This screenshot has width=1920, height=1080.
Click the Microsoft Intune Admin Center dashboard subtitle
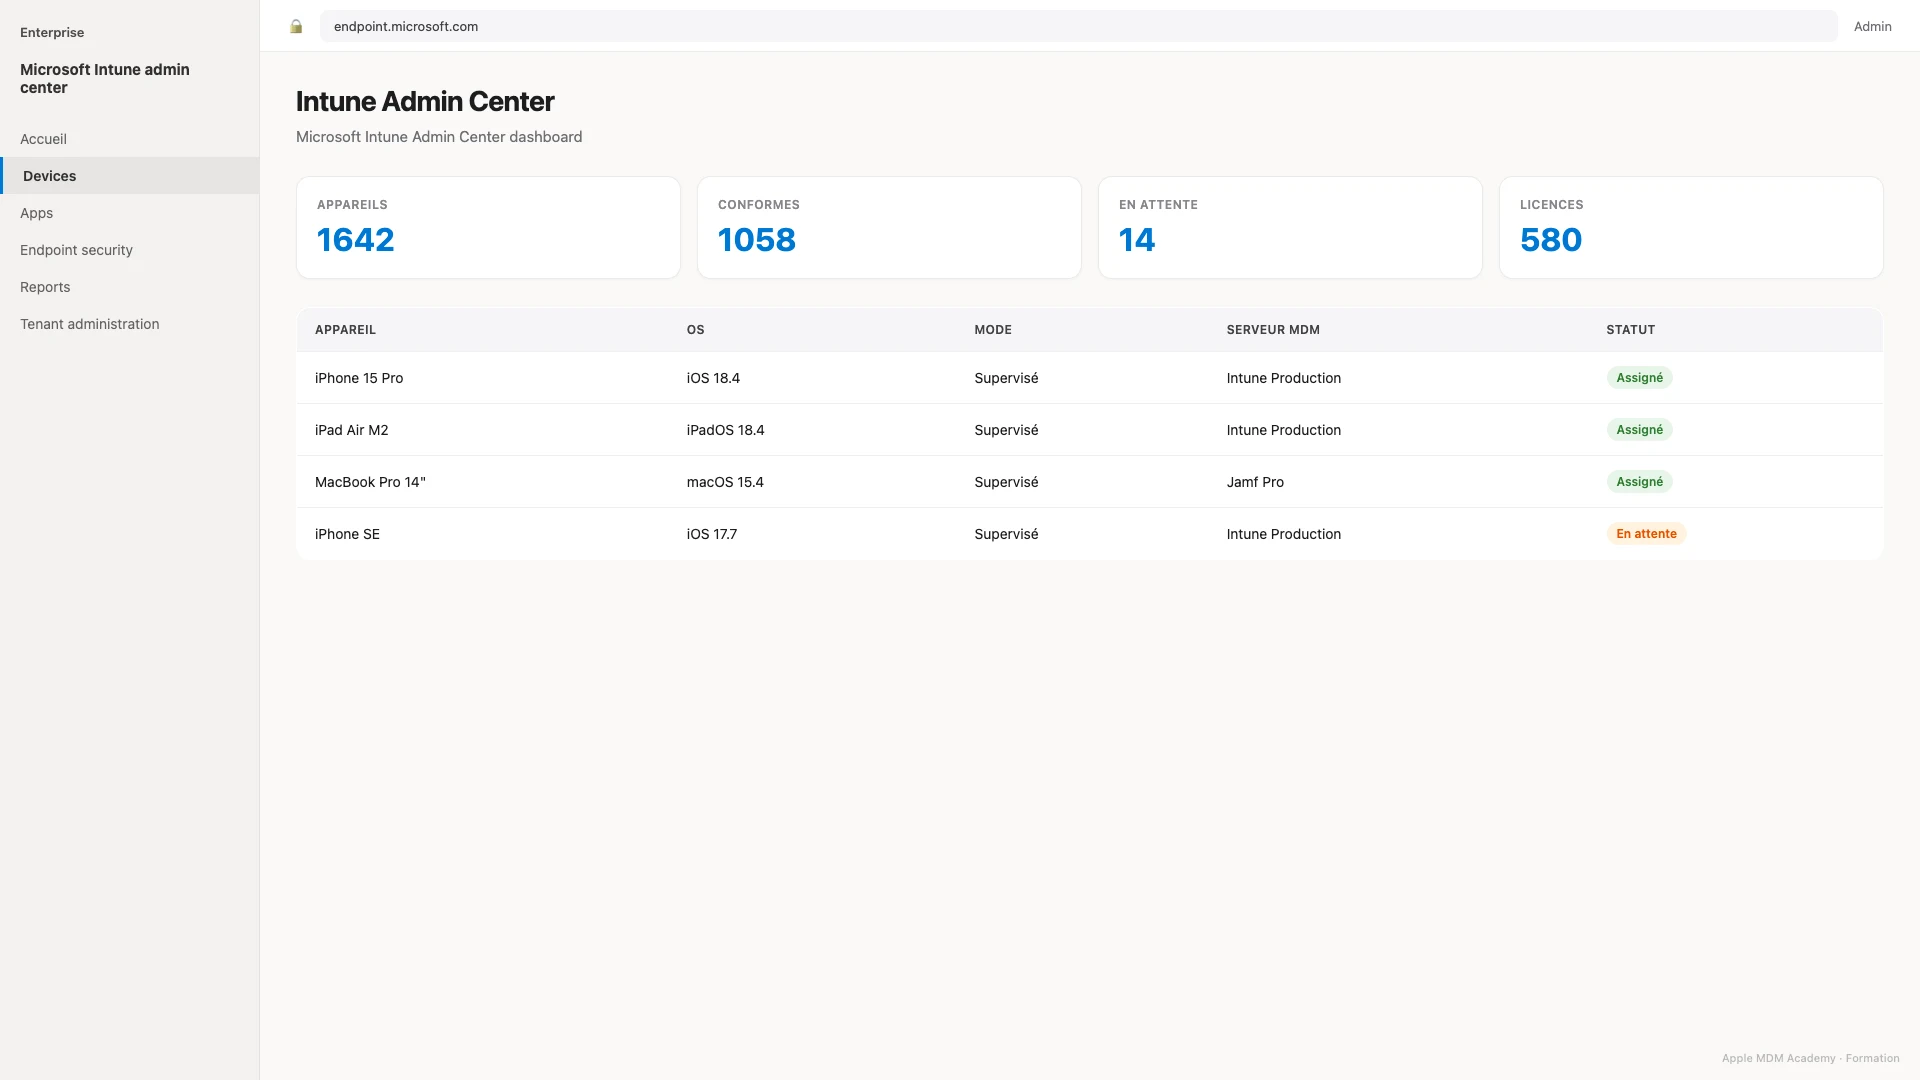pyautogui.click(x=439, y=137)
